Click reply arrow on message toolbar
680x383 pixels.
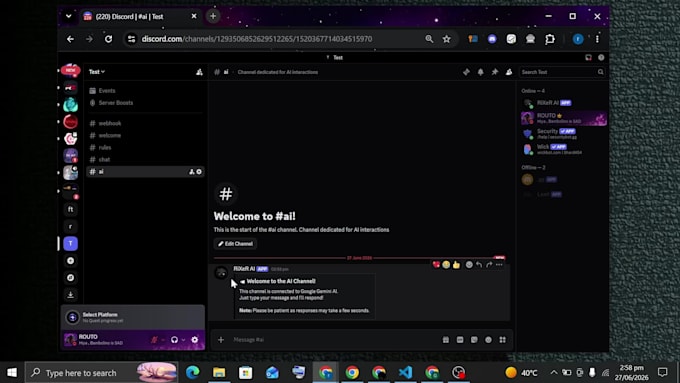click(x=479, y=265)
